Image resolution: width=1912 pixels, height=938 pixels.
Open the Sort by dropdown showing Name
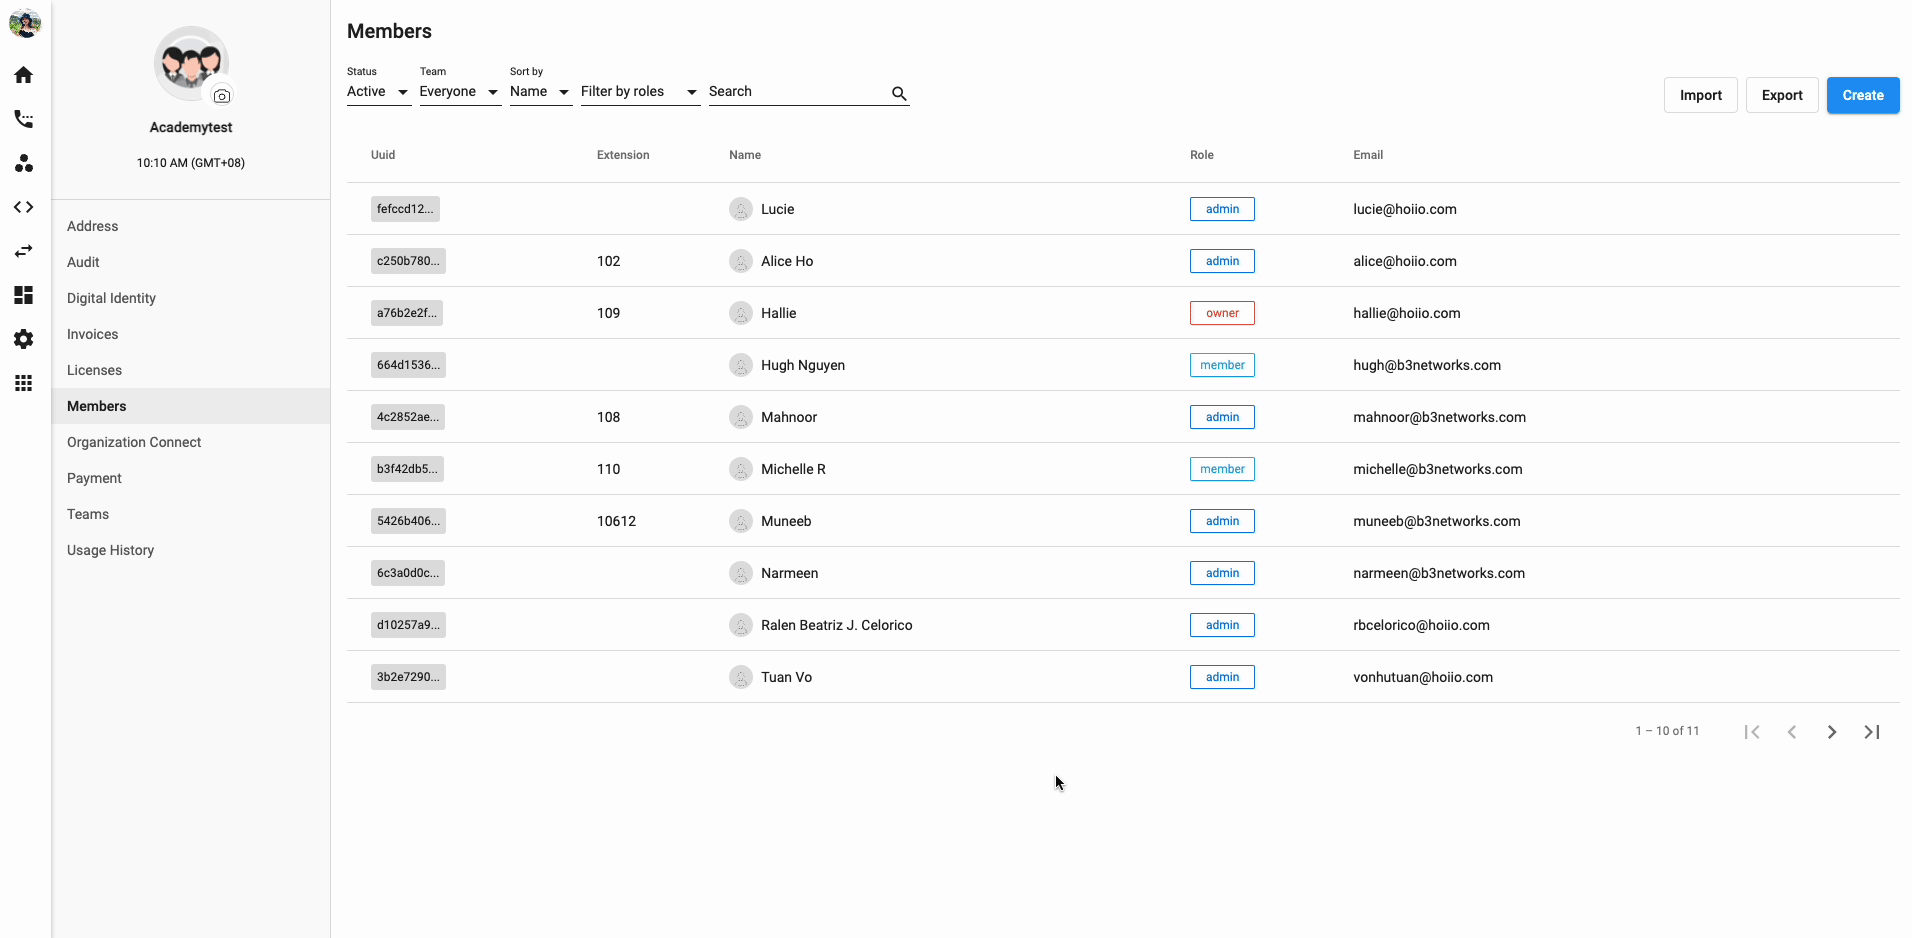[540, 92]
